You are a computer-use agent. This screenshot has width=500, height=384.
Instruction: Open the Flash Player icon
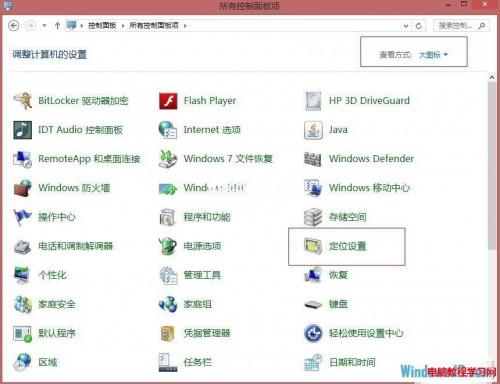168,101
